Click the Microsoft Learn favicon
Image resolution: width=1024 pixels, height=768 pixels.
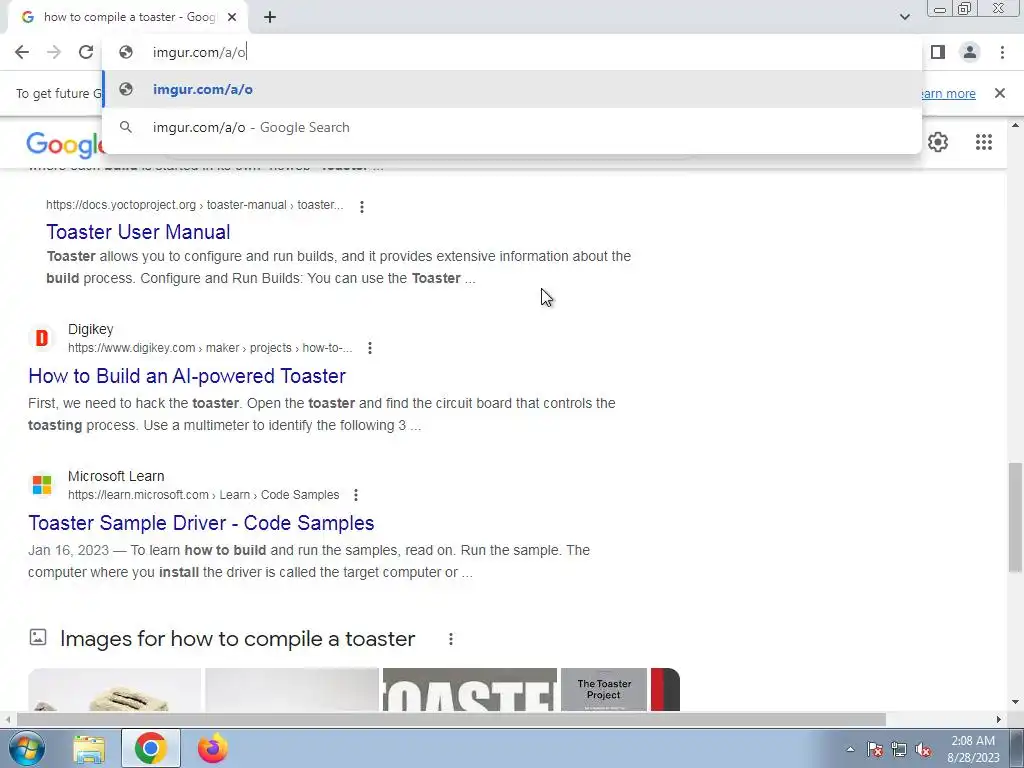click(42, 485)
